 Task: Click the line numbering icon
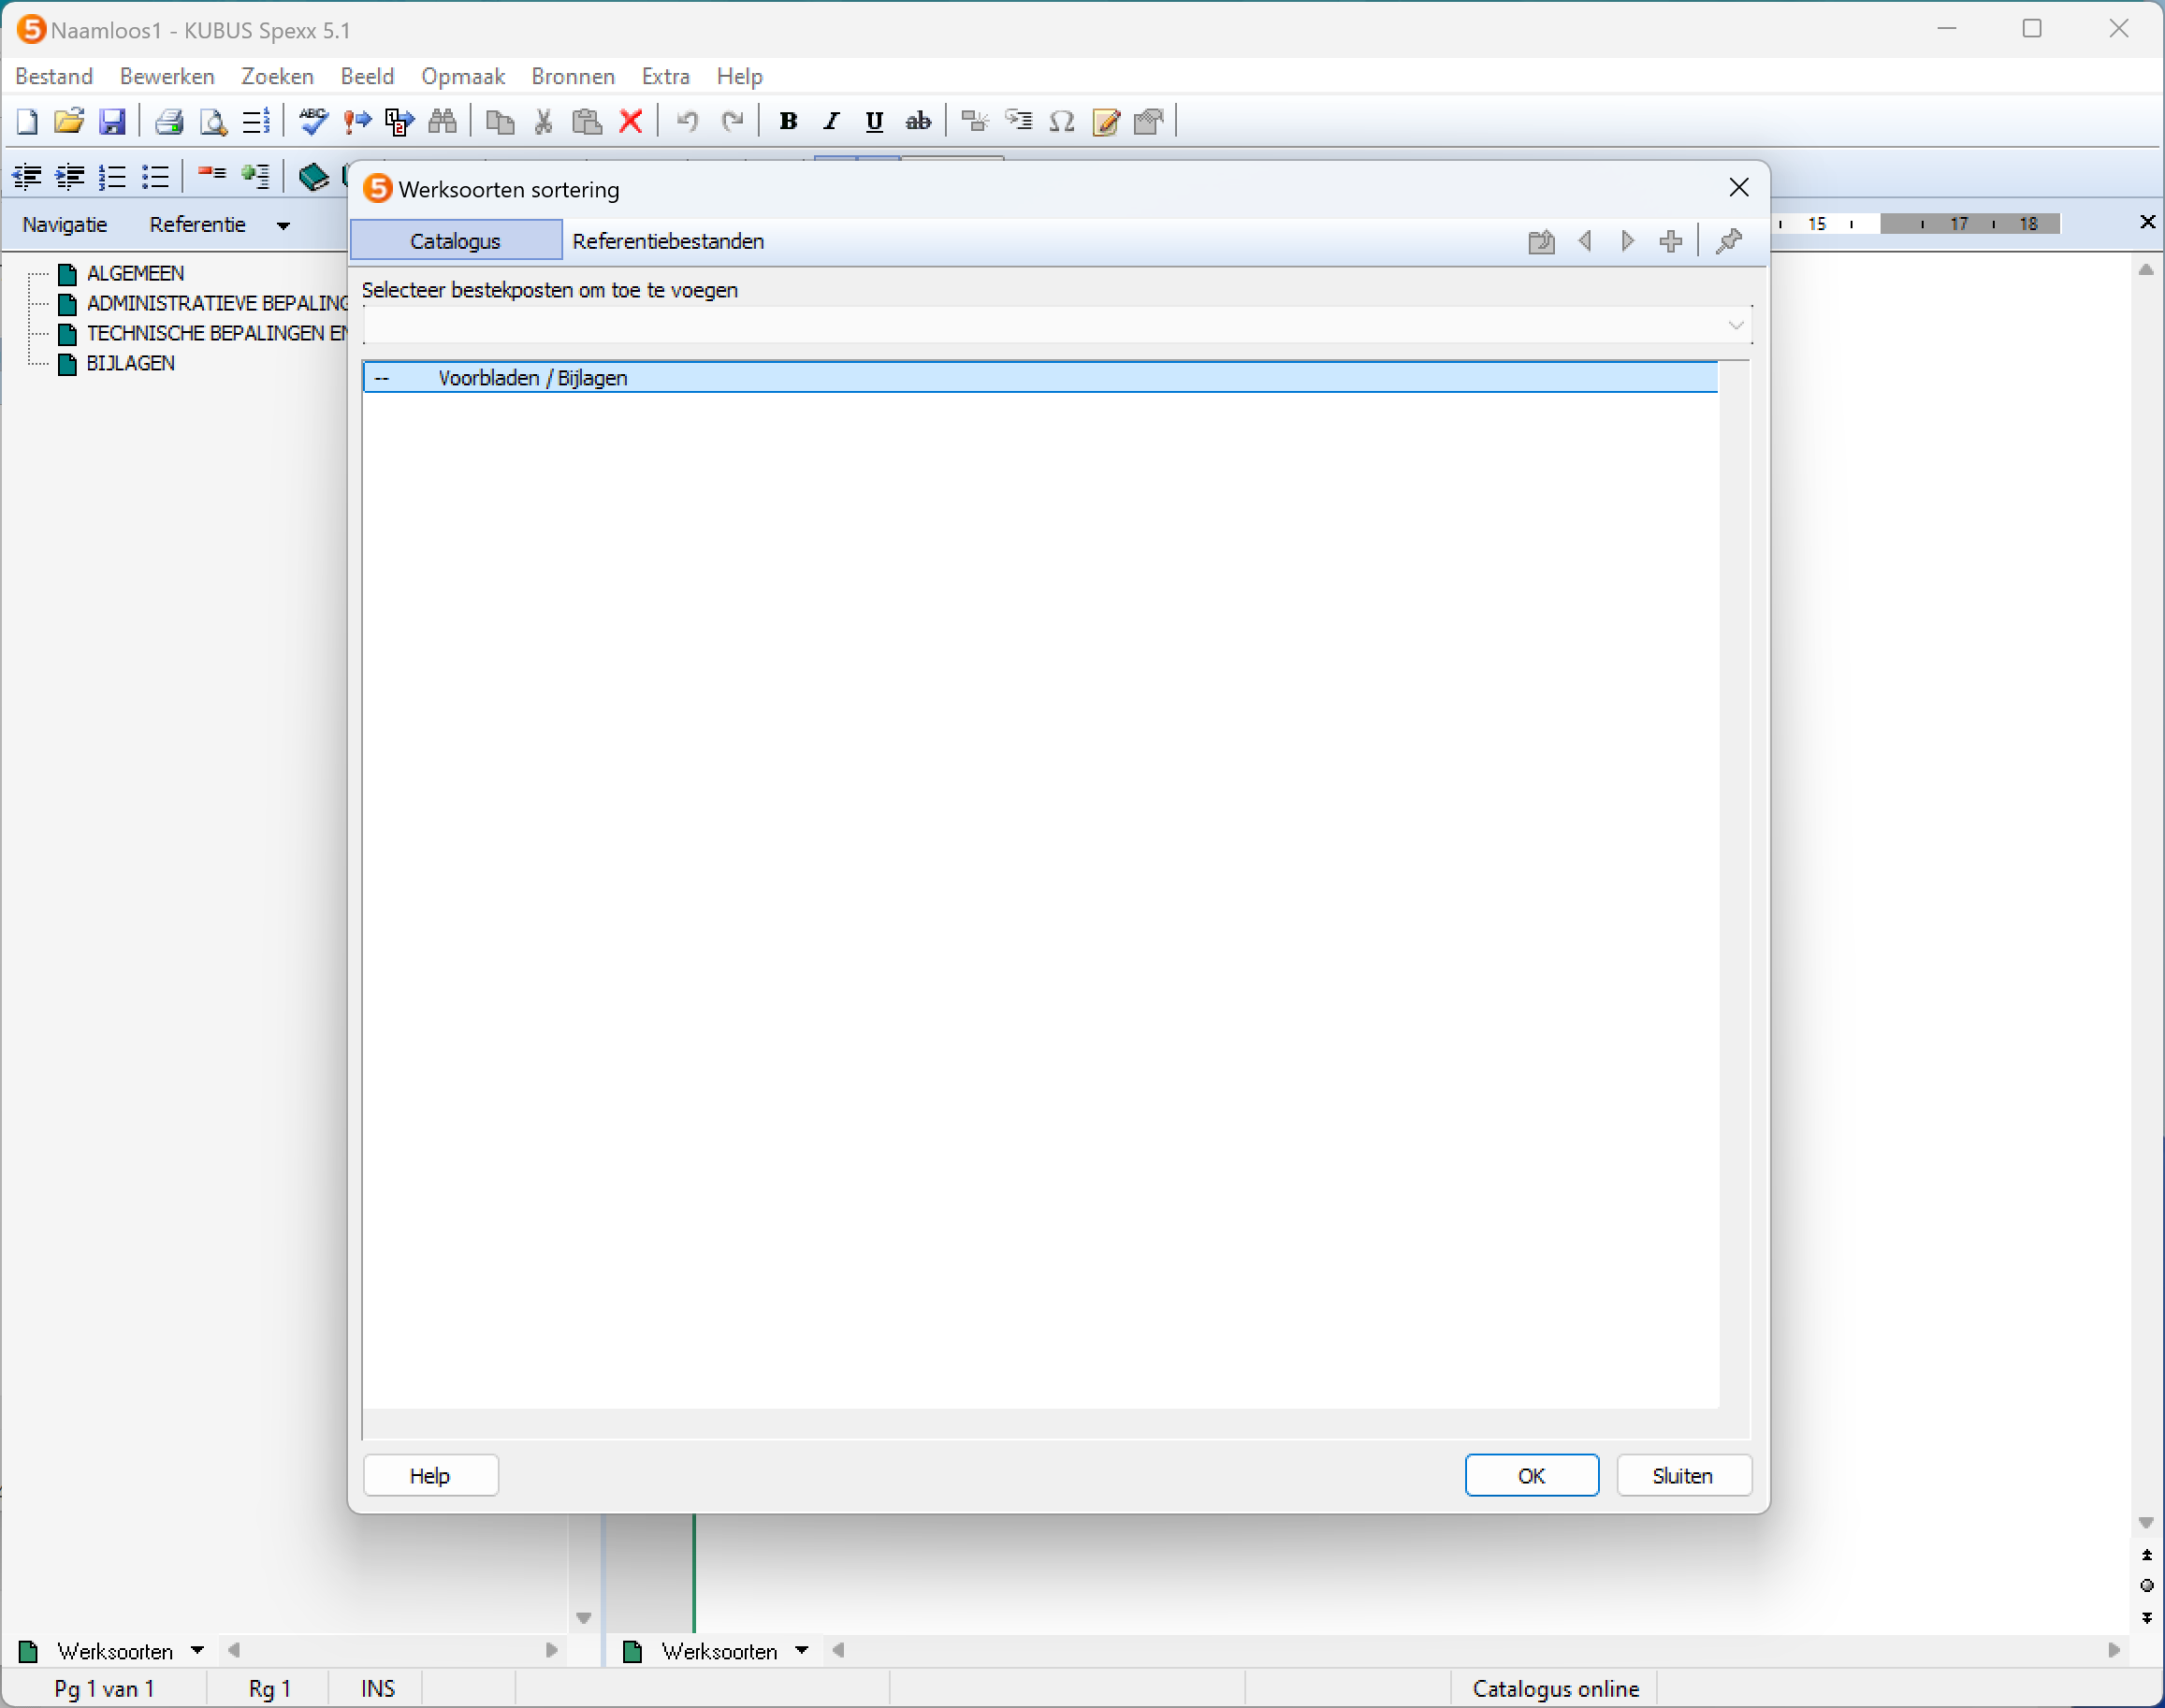pyautogui.click(x=256, y=121)
